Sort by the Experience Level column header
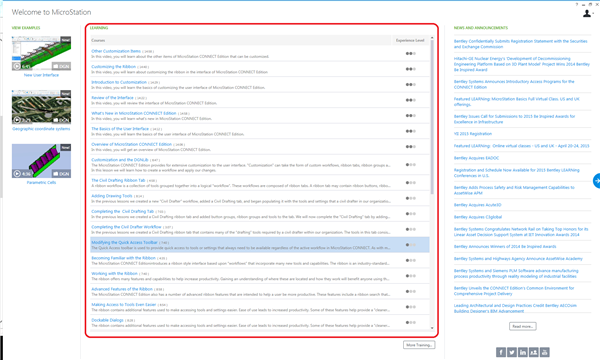600x360 pixels. pyautogui.click(x=410, y=40)
